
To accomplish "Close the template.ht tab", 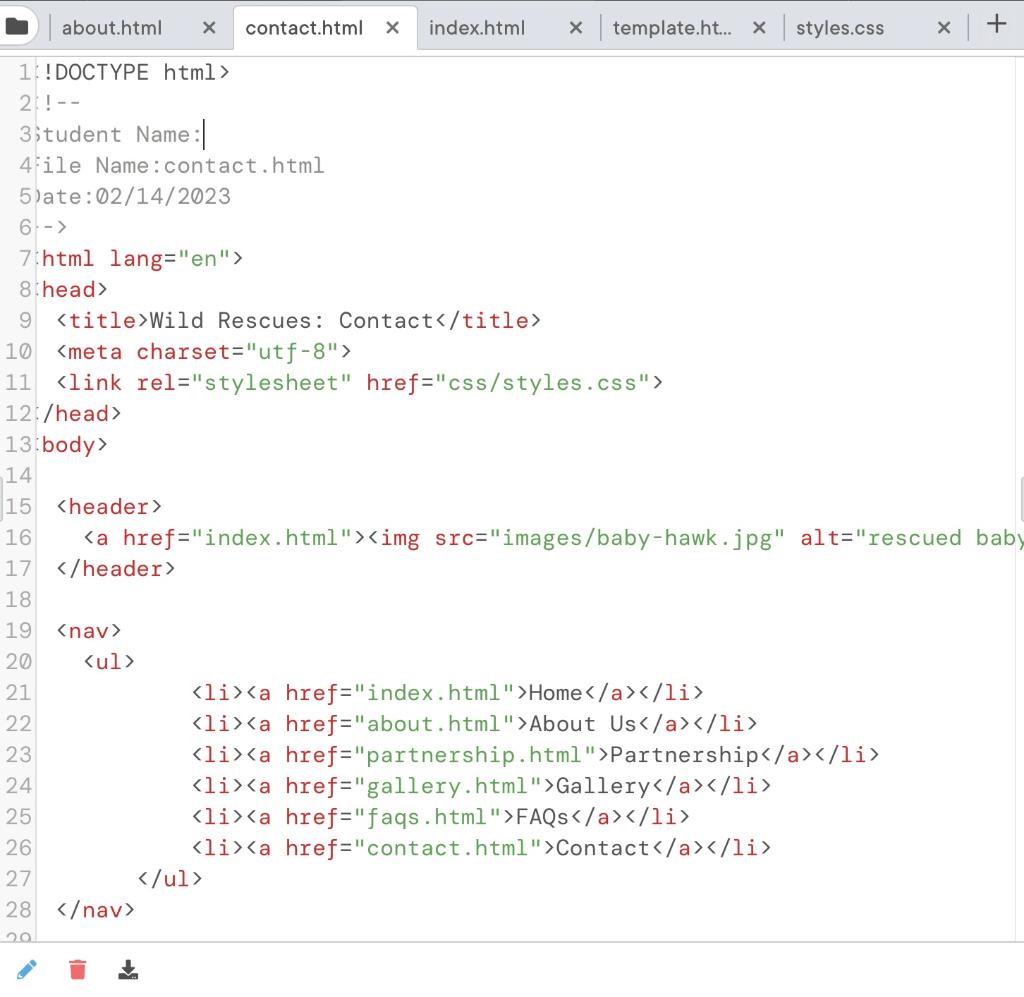I will coord(759,28).
